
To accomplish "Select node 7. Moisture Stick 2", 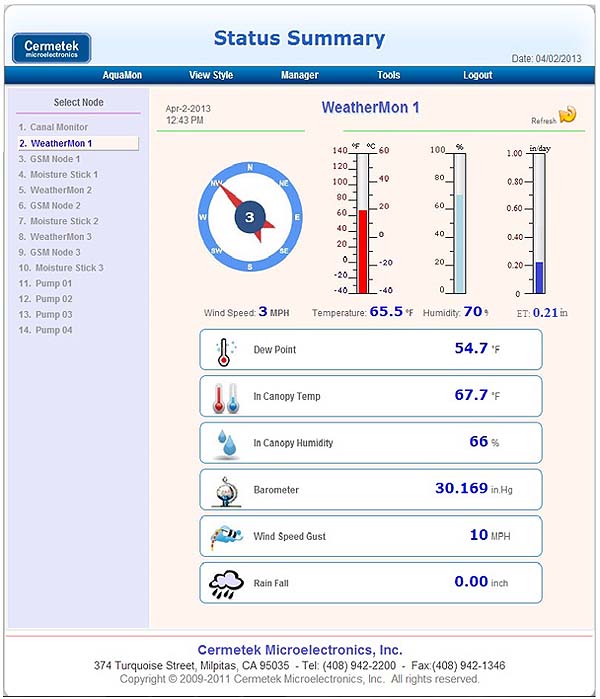I will [x=58, y=221].
